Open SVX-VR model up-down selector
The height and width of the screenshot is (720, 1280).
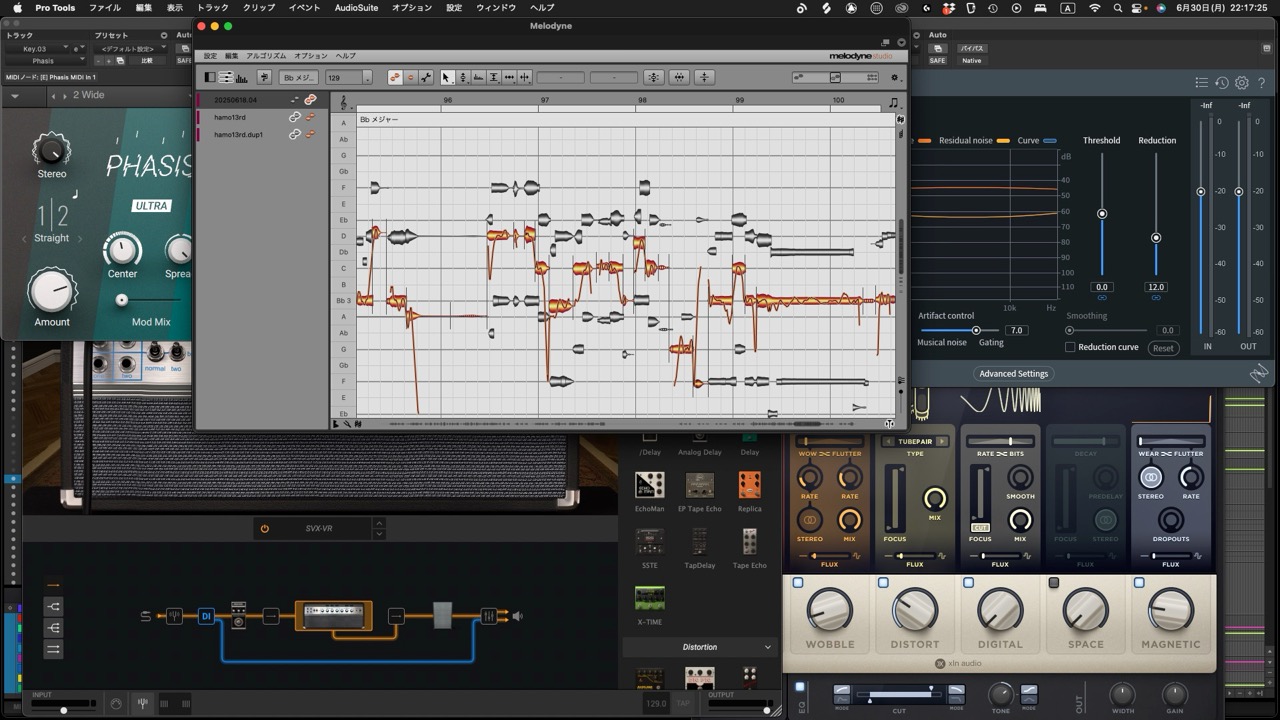pos(379,528)
